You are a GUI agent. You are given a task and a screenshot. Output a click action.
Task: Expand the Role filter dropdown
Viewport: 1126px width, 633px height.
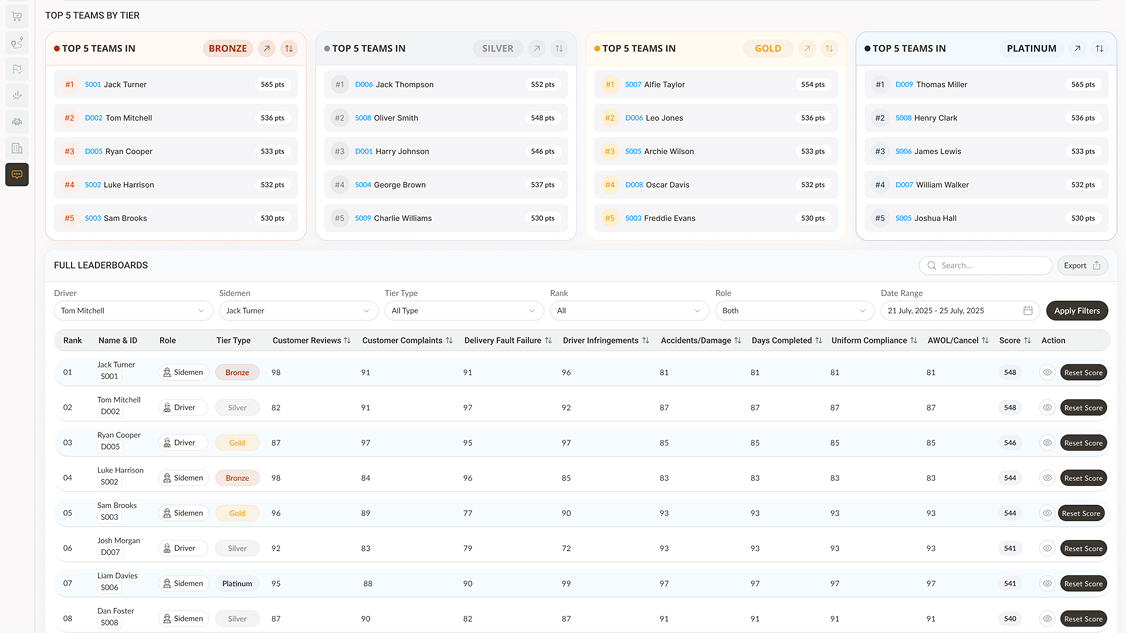[794, 311]
